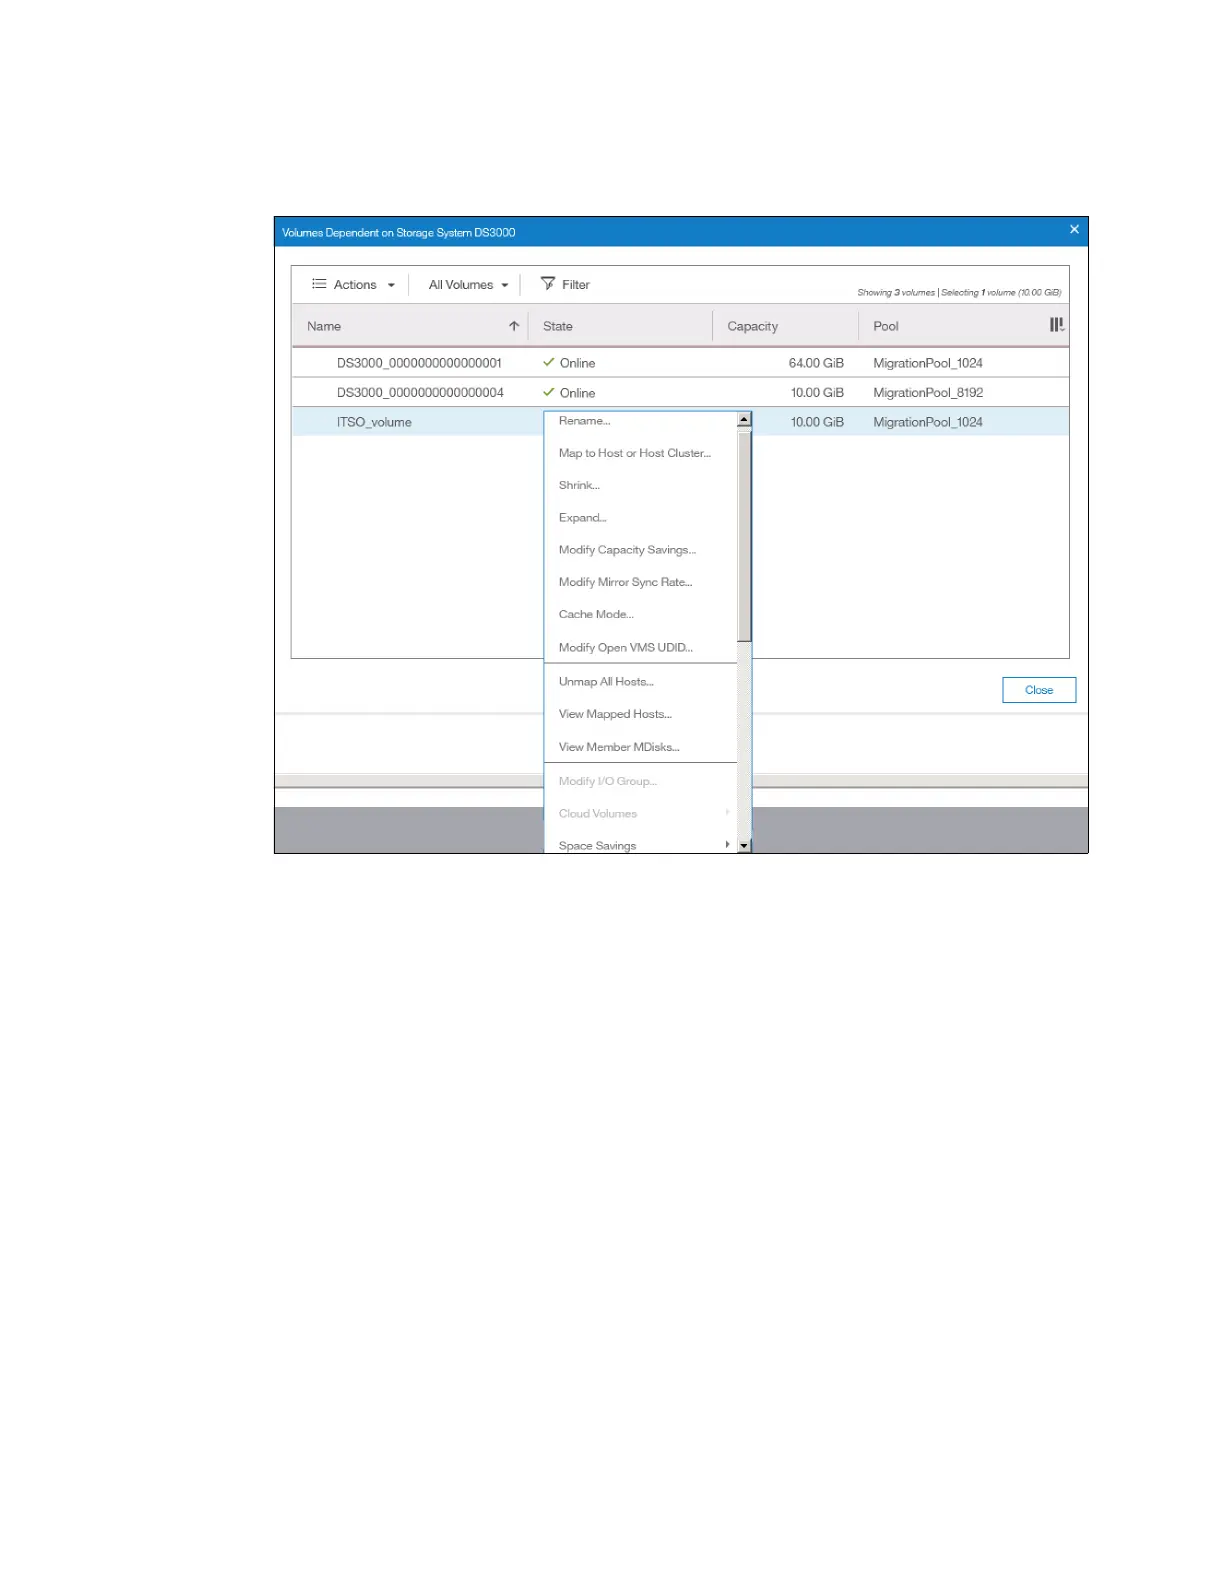Click the Filter funnel icon

click(x=548, y=284)
